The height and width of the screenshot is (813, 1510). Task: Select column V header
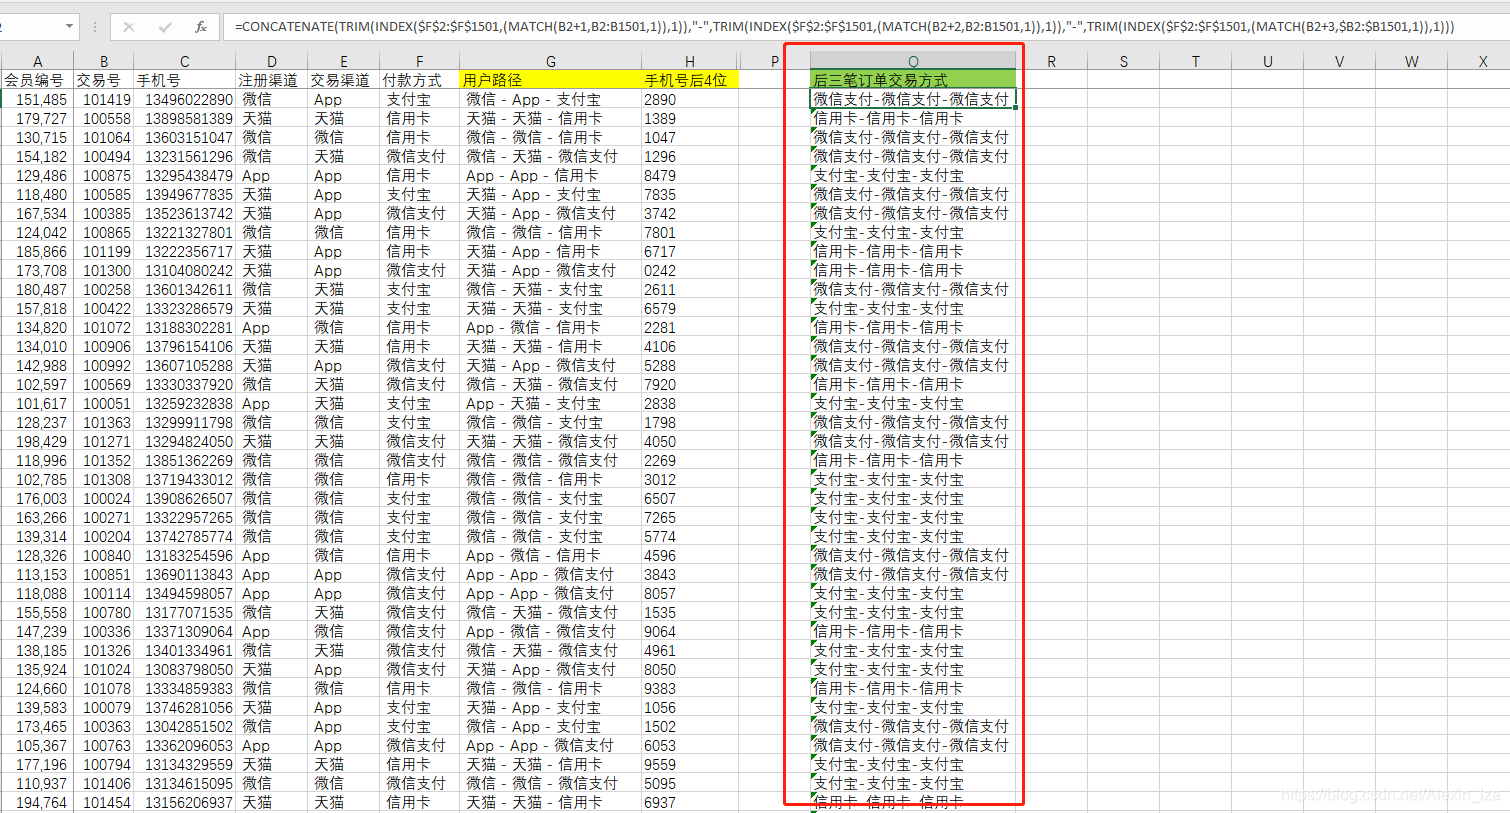click(x=1339, y=61)
